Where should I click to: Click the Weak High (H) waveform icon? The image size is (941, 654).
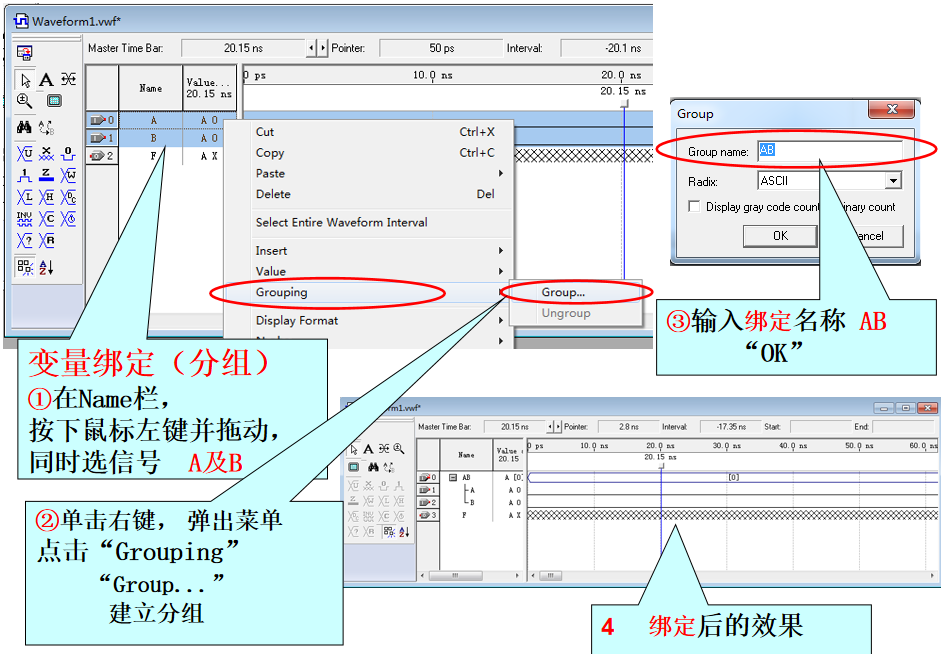click(46, 197)
